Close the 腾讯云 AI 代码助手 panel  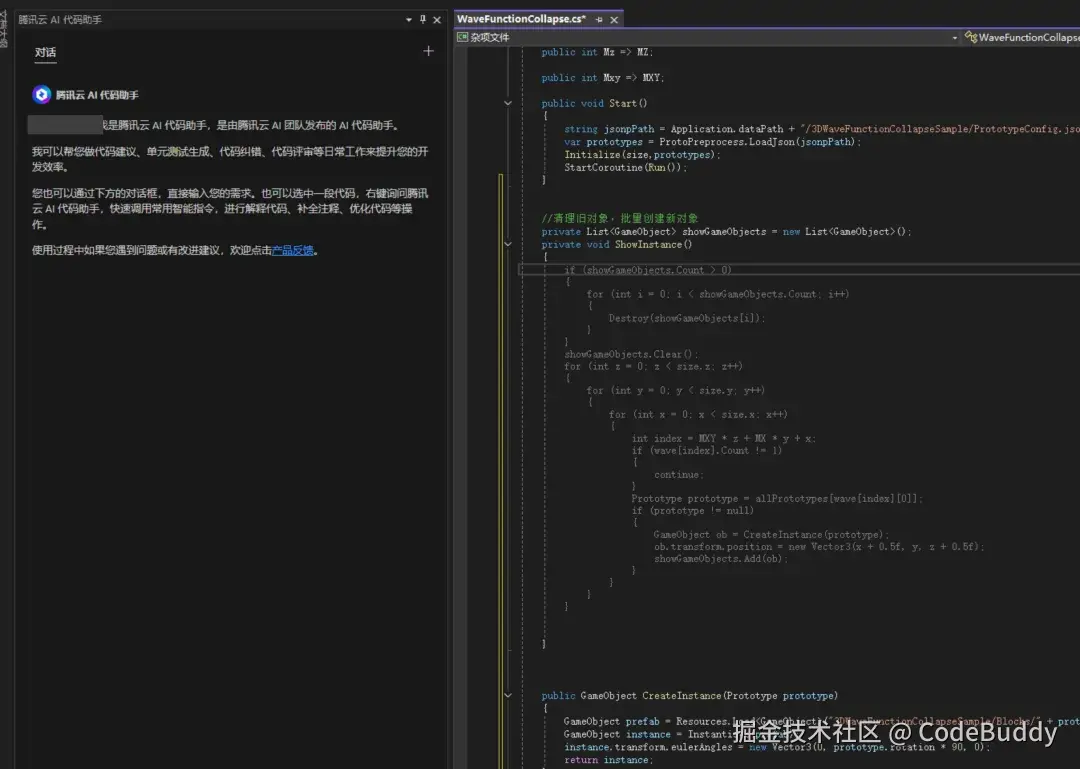437,20
